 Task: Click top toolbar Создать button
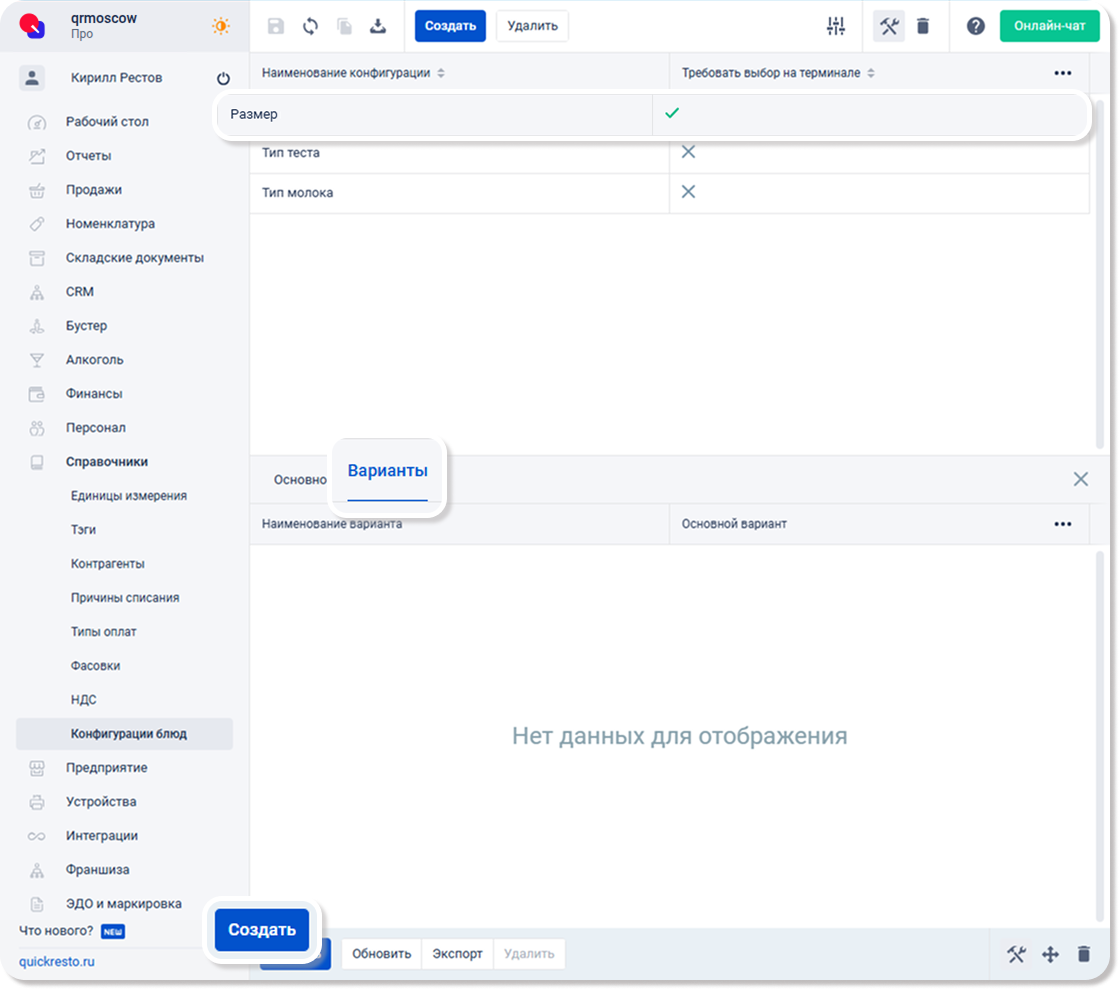click(x=450, y=26)
